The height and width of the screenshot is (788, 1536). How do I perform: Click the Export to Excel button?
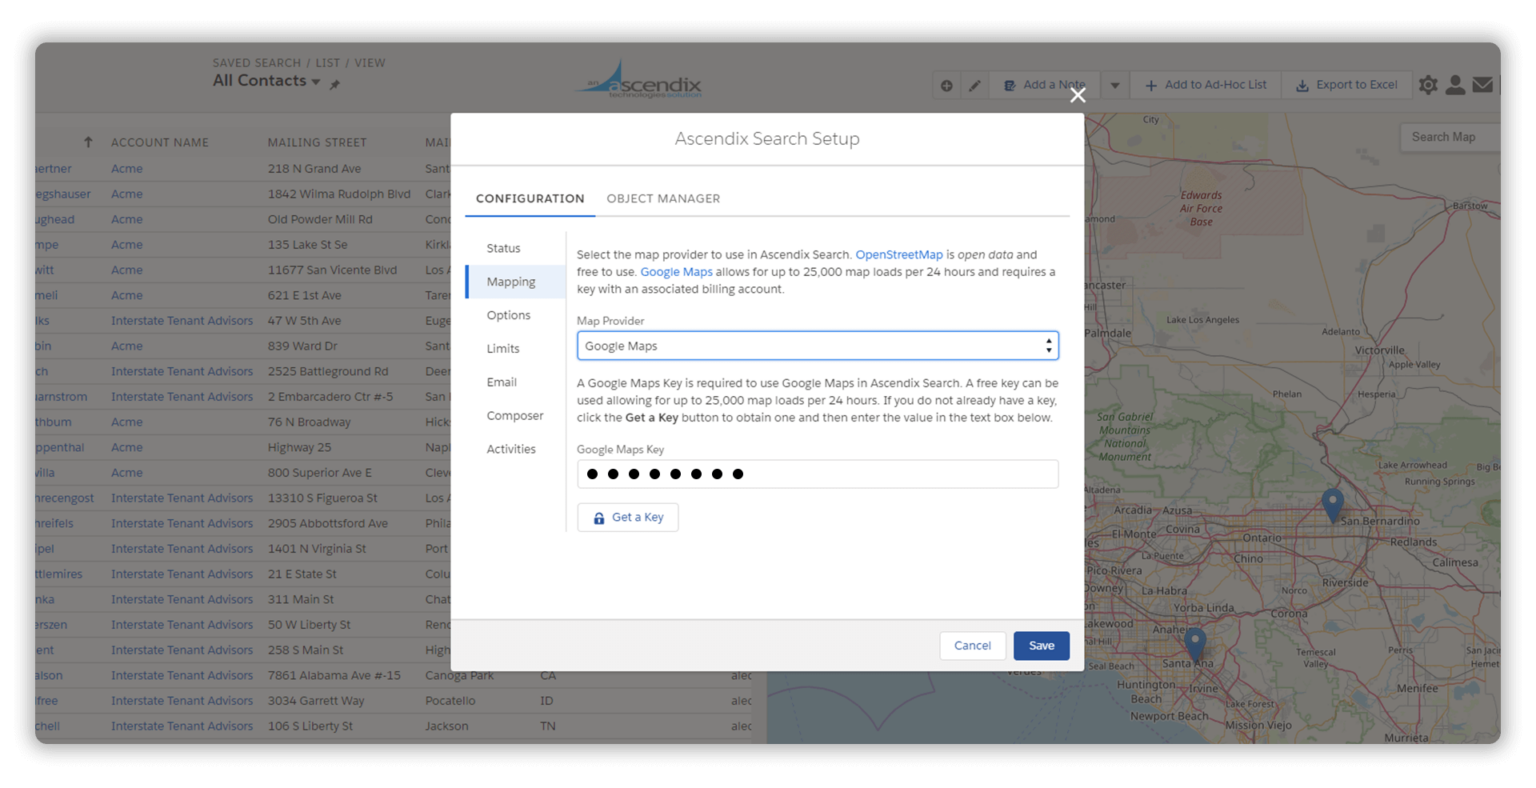pos(1346,85)
